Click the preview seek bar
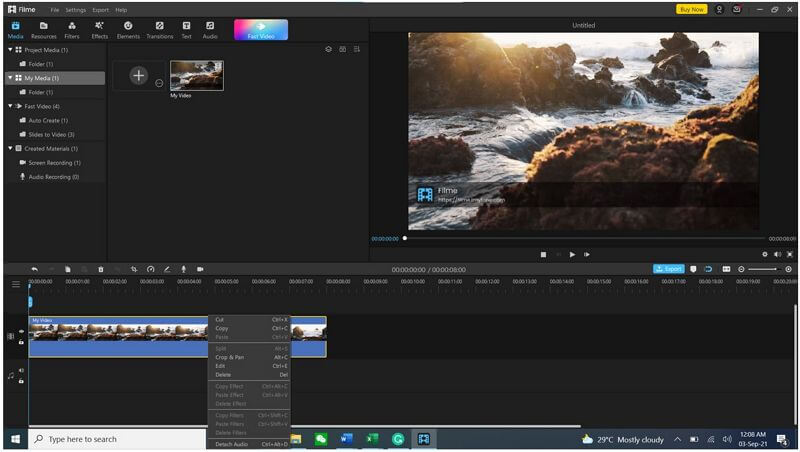 click(585, 238)
